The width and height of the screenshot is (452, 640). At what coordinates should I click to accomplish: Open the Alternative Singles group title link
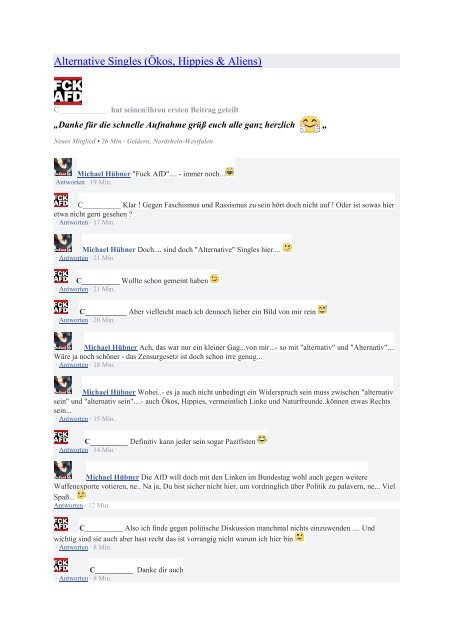click(x=158, y=61)
